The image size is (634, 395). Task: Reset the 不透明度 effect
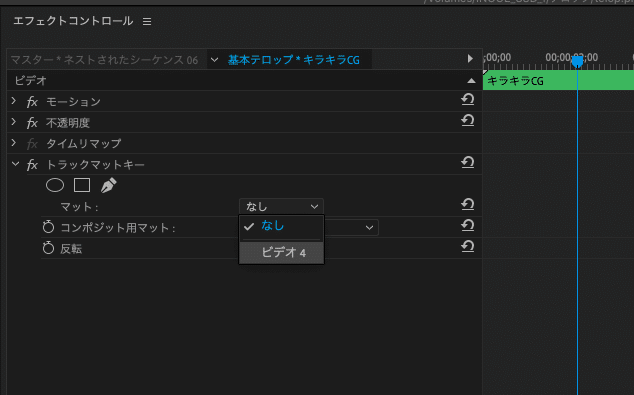point(467,120)
